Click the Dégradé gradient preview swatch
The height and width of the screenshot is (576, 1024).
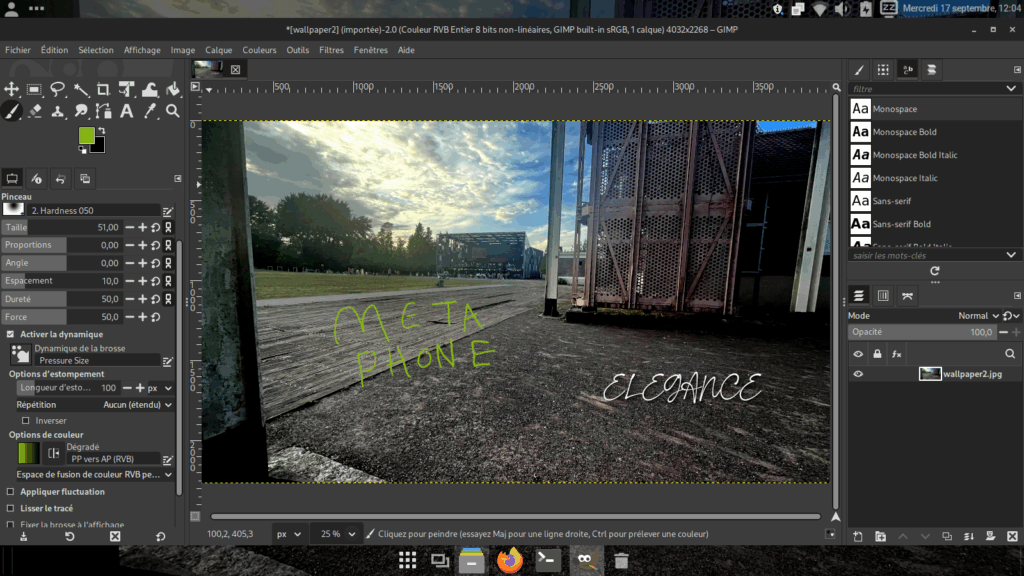pos(28,453)
